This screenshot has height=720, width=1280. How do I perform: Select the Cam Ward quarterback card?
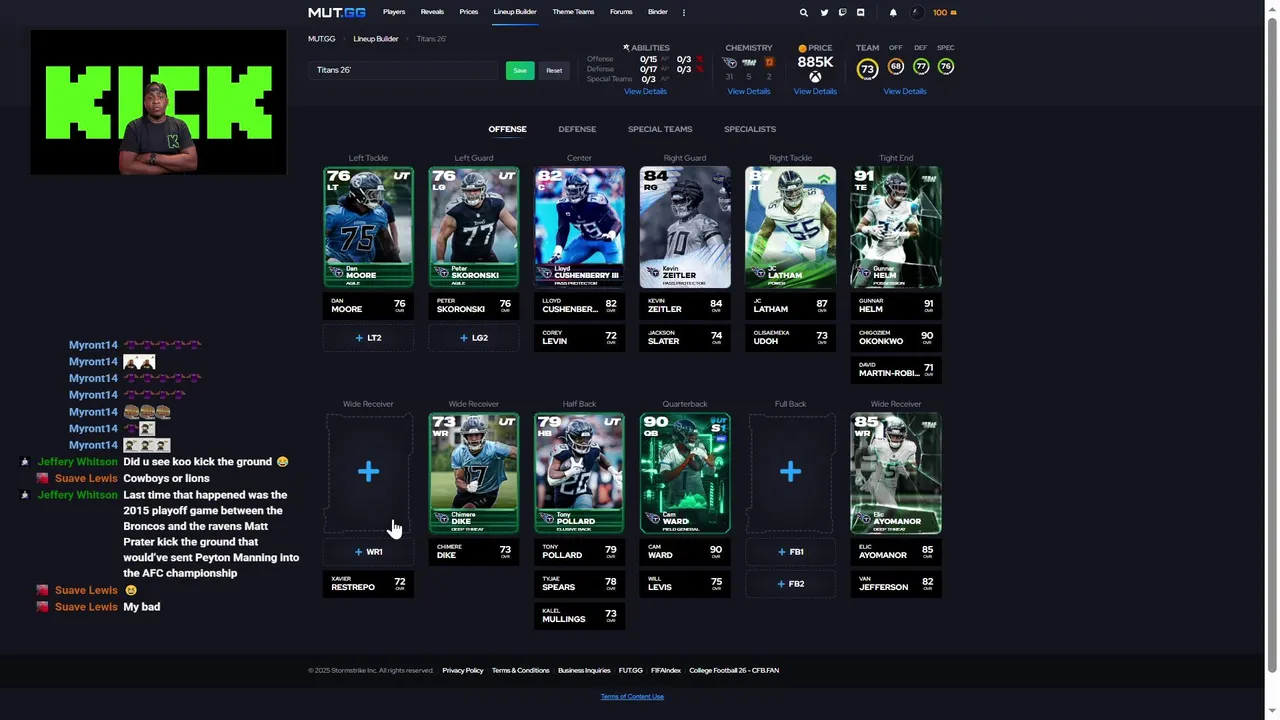click(x=685, y=472)
